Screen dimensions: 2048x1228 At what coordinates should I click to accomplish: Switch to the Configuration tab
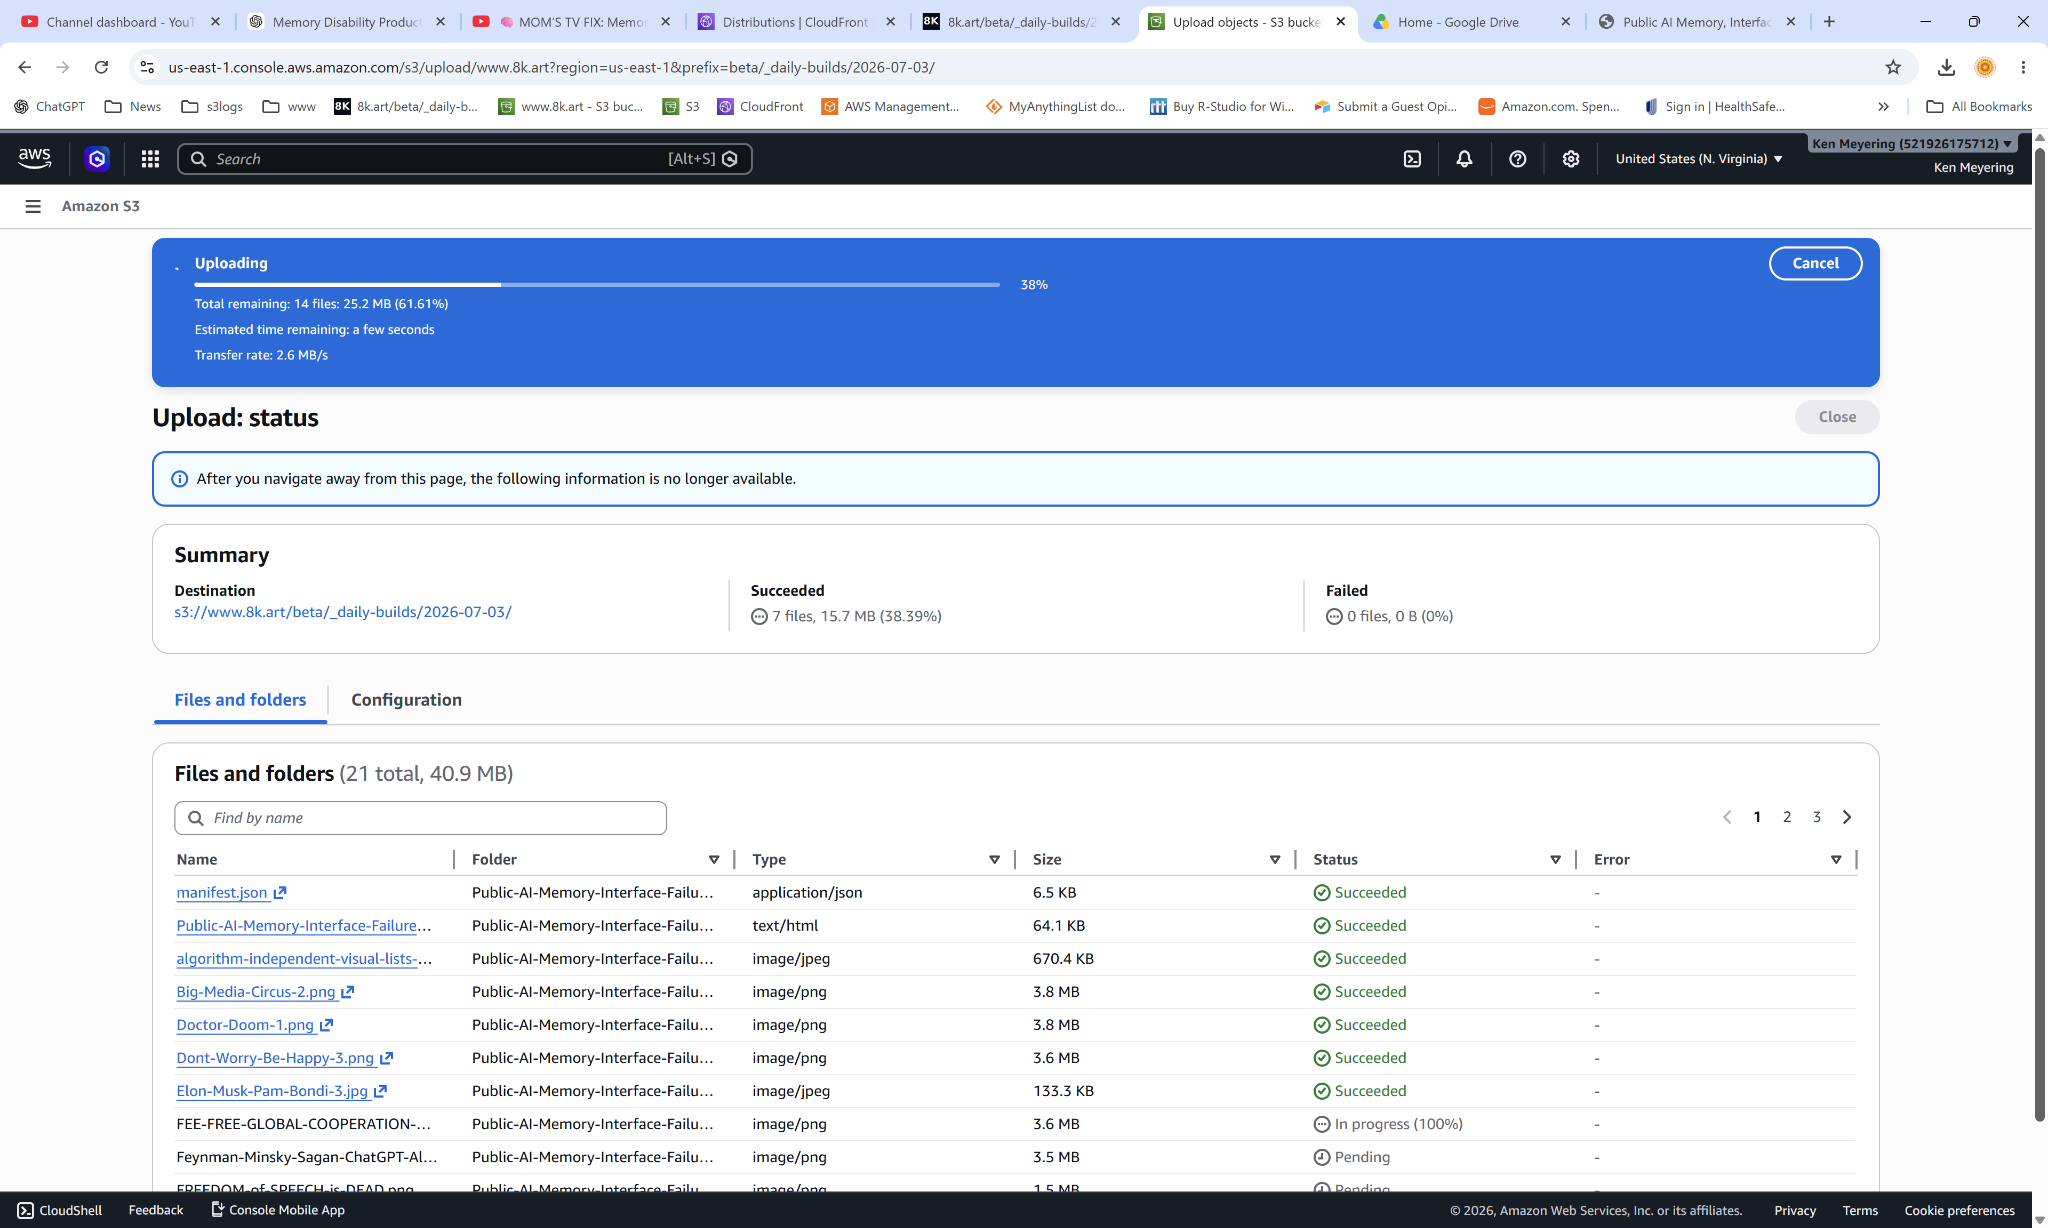pos(406,700)
